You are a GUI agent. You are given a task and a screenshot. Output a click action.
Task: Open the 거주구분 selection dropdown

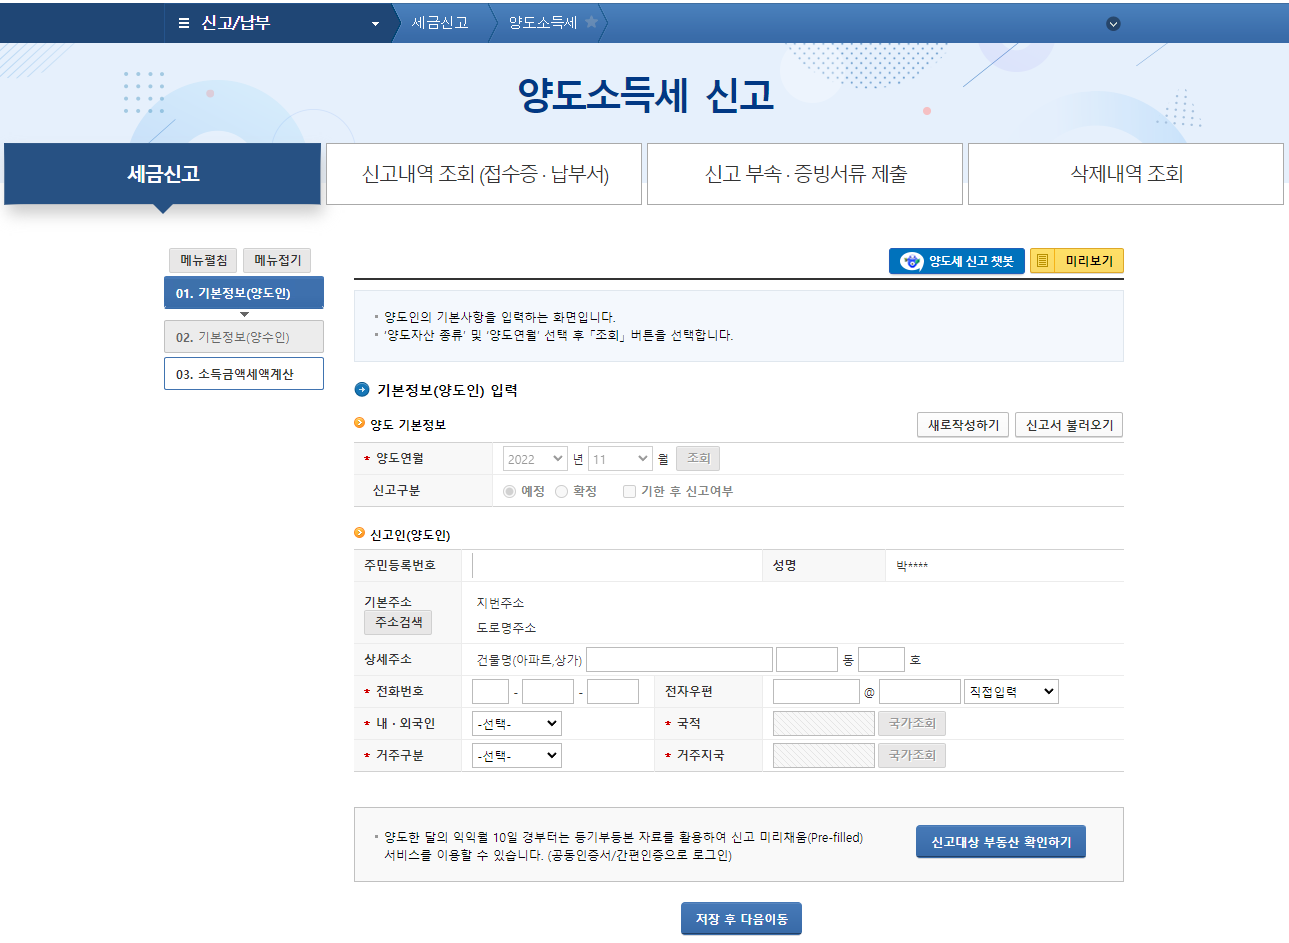(516, 755)
